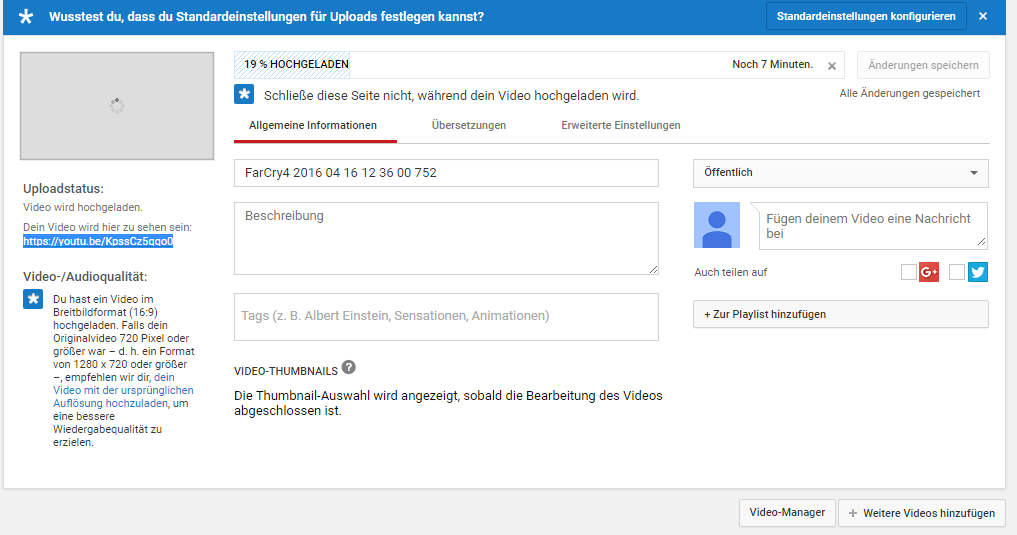Click the 'Video-/Audioqualität:' heading

(85, 277)
